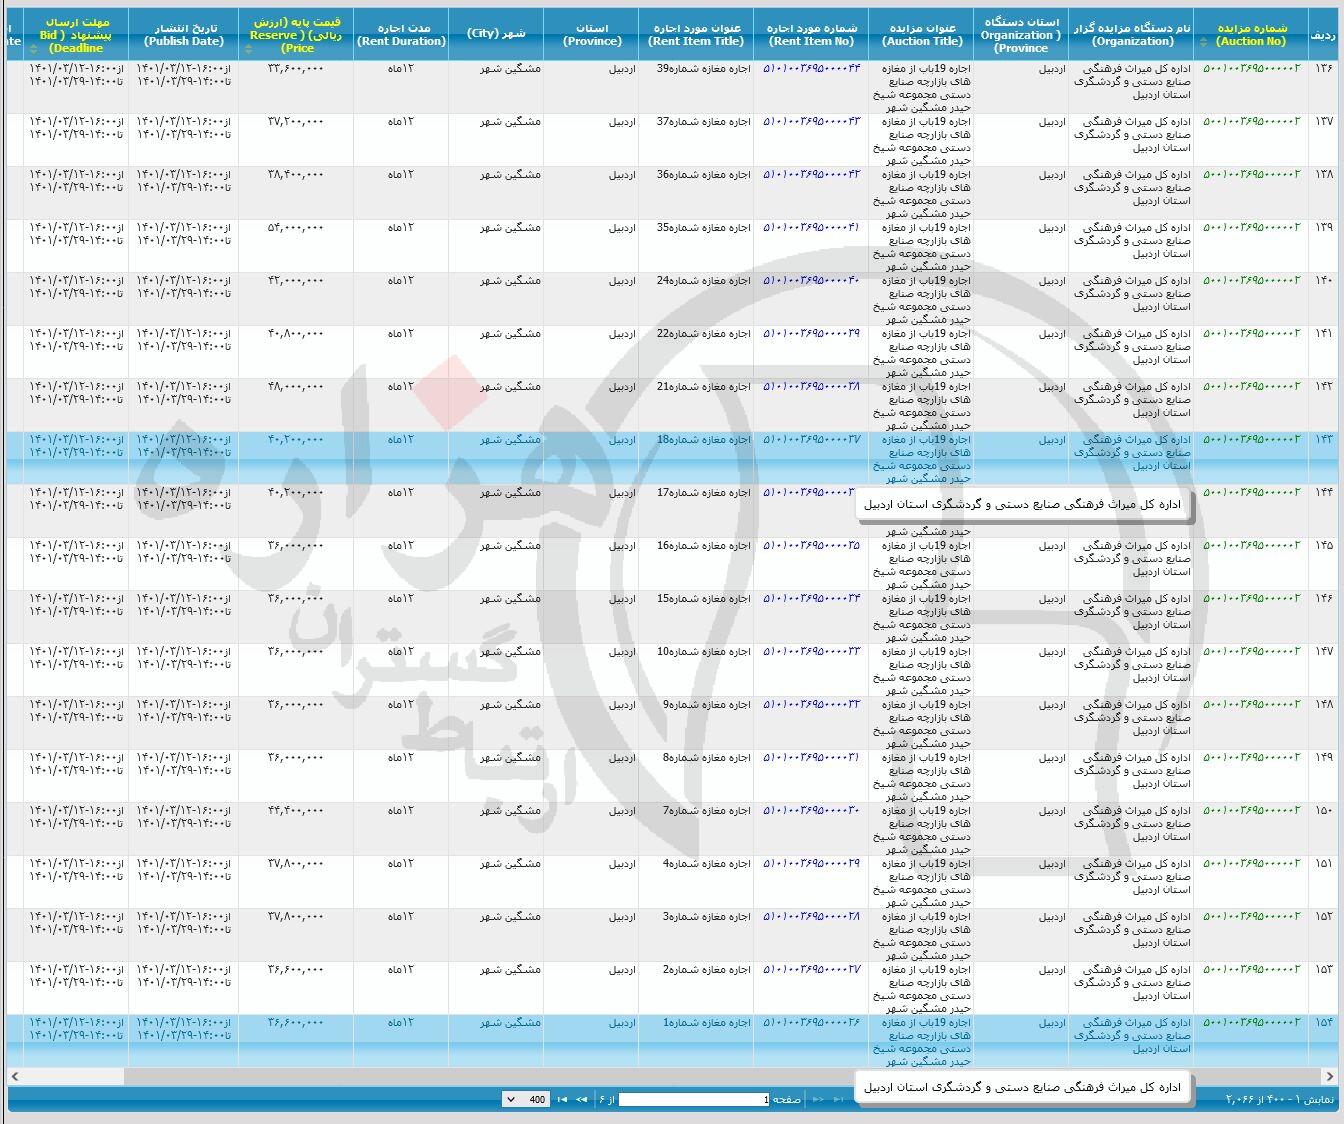Open the rows-per-page 400 dropdown

point(525,1099)
